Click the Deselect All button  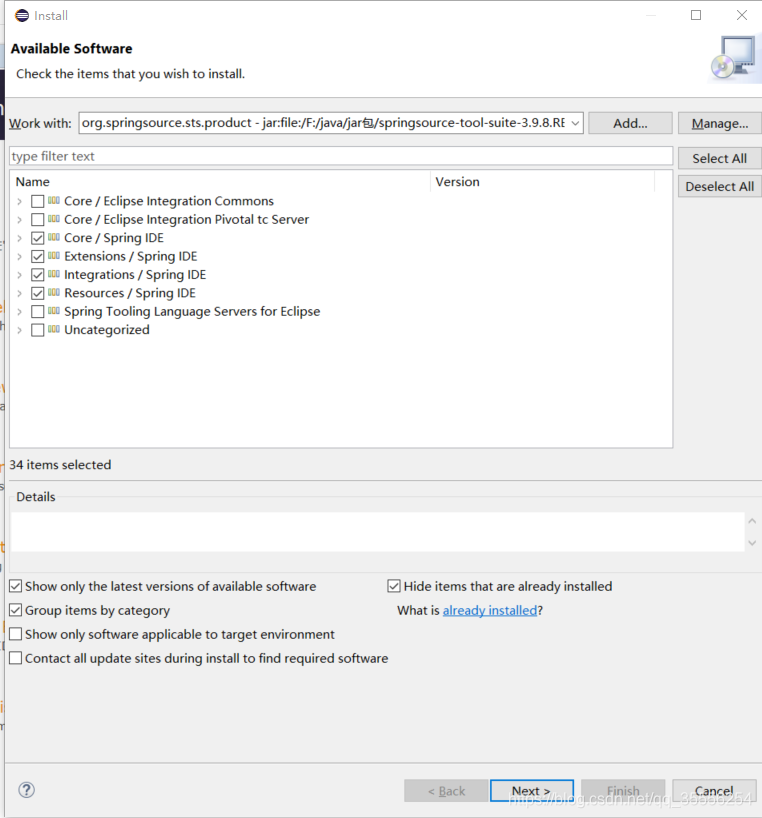coord(720,186)
